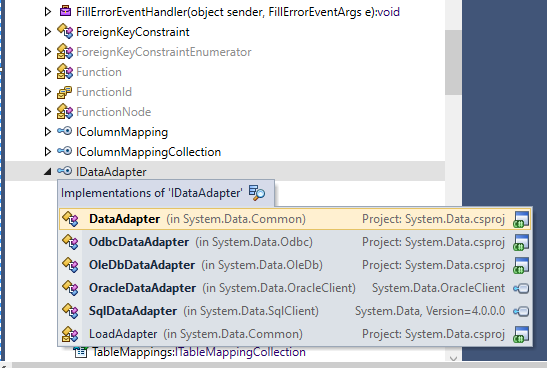The height and width of the screenshot is (368, 547).
Task: Select LoadAdapter implementation
Action: [x=295, y=334]
